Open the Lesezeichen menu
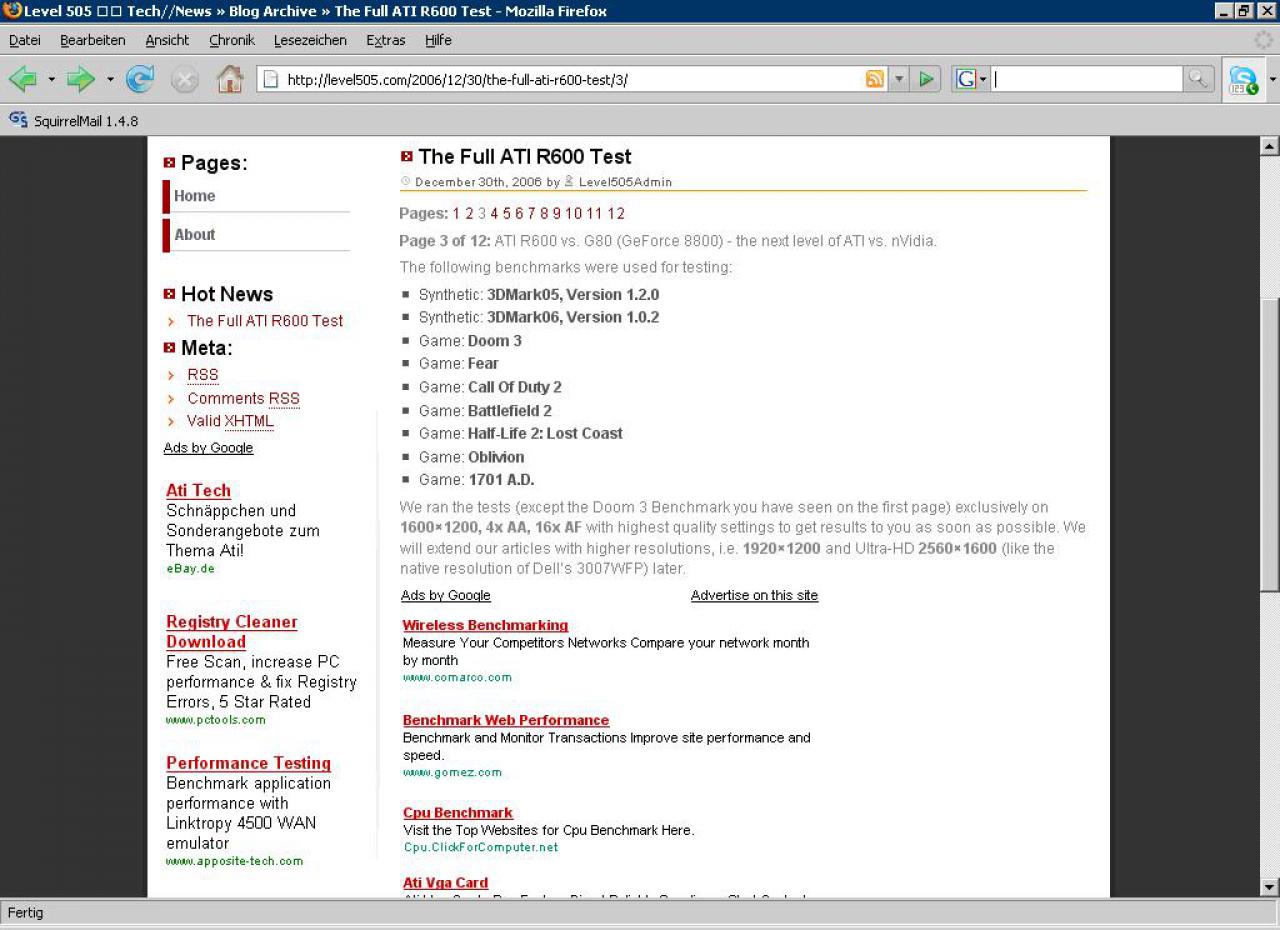This screenshot has height=930, width=1280. [x=310, y=40]
